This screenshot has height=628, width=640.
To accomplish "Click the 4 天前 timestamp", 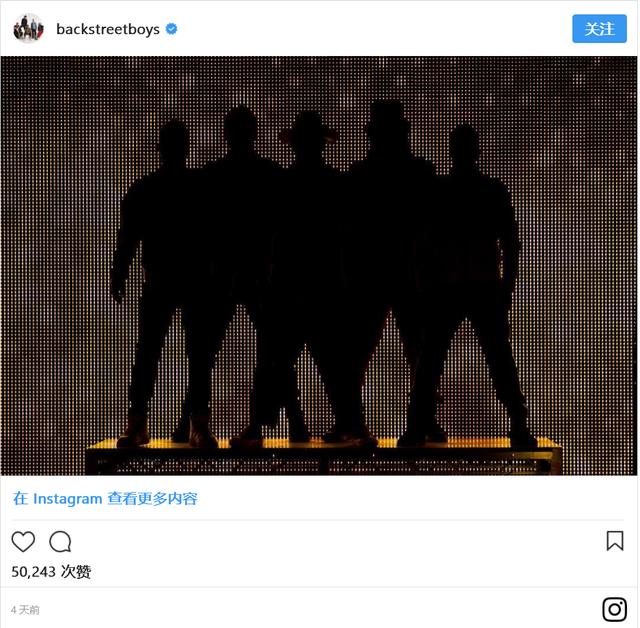I will pos(25,610).
